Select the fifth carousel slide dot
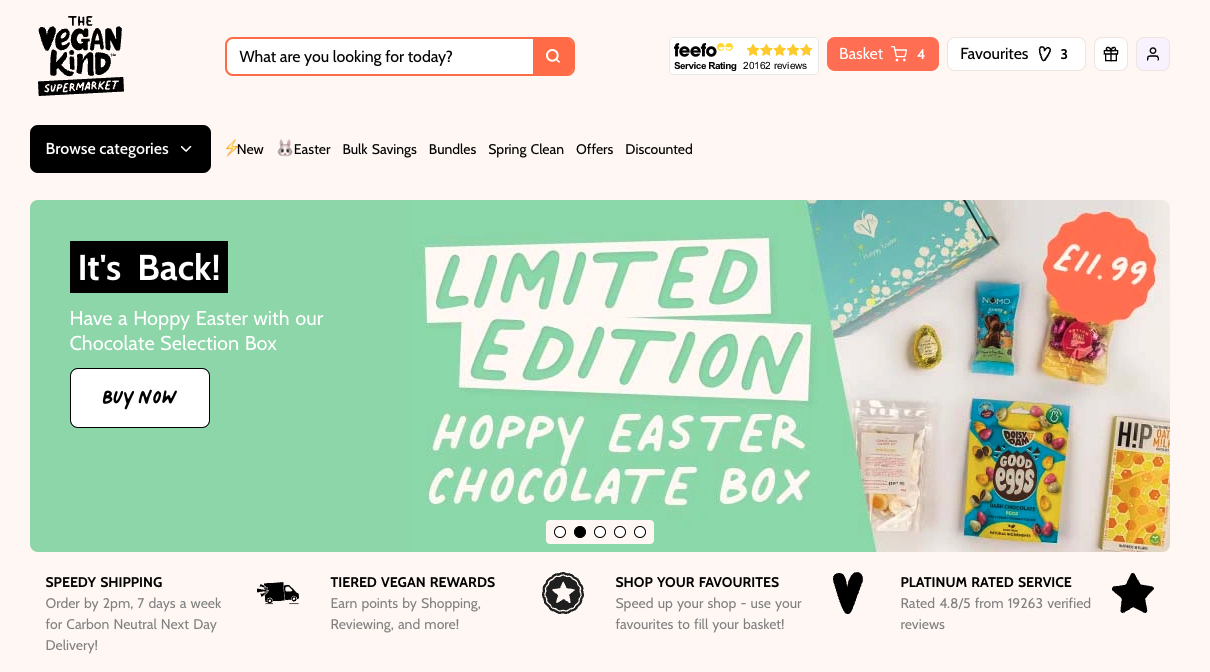Image resolution: width=1210 pixels, height=672 pixels. coord(640,532)
